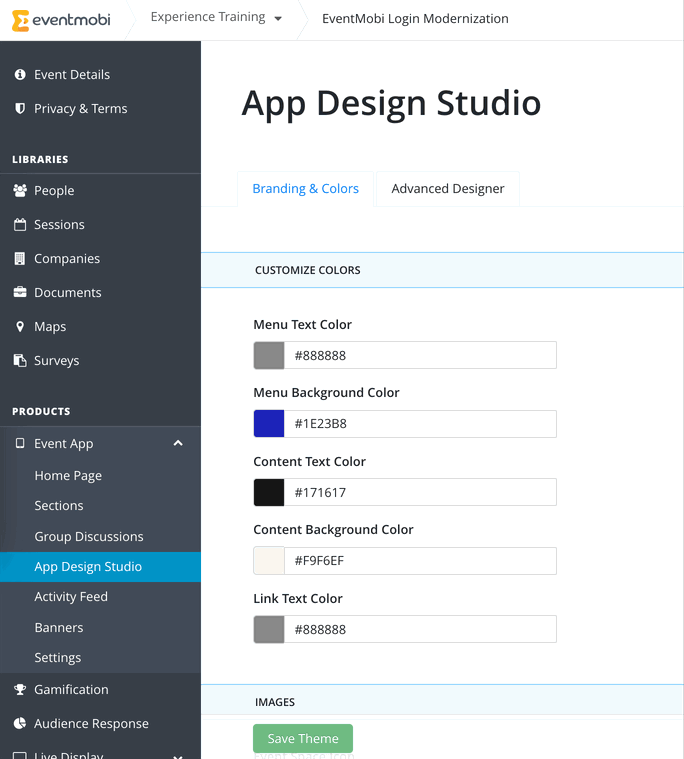Open Activity Feed in the sidebar

click(71, 597)
